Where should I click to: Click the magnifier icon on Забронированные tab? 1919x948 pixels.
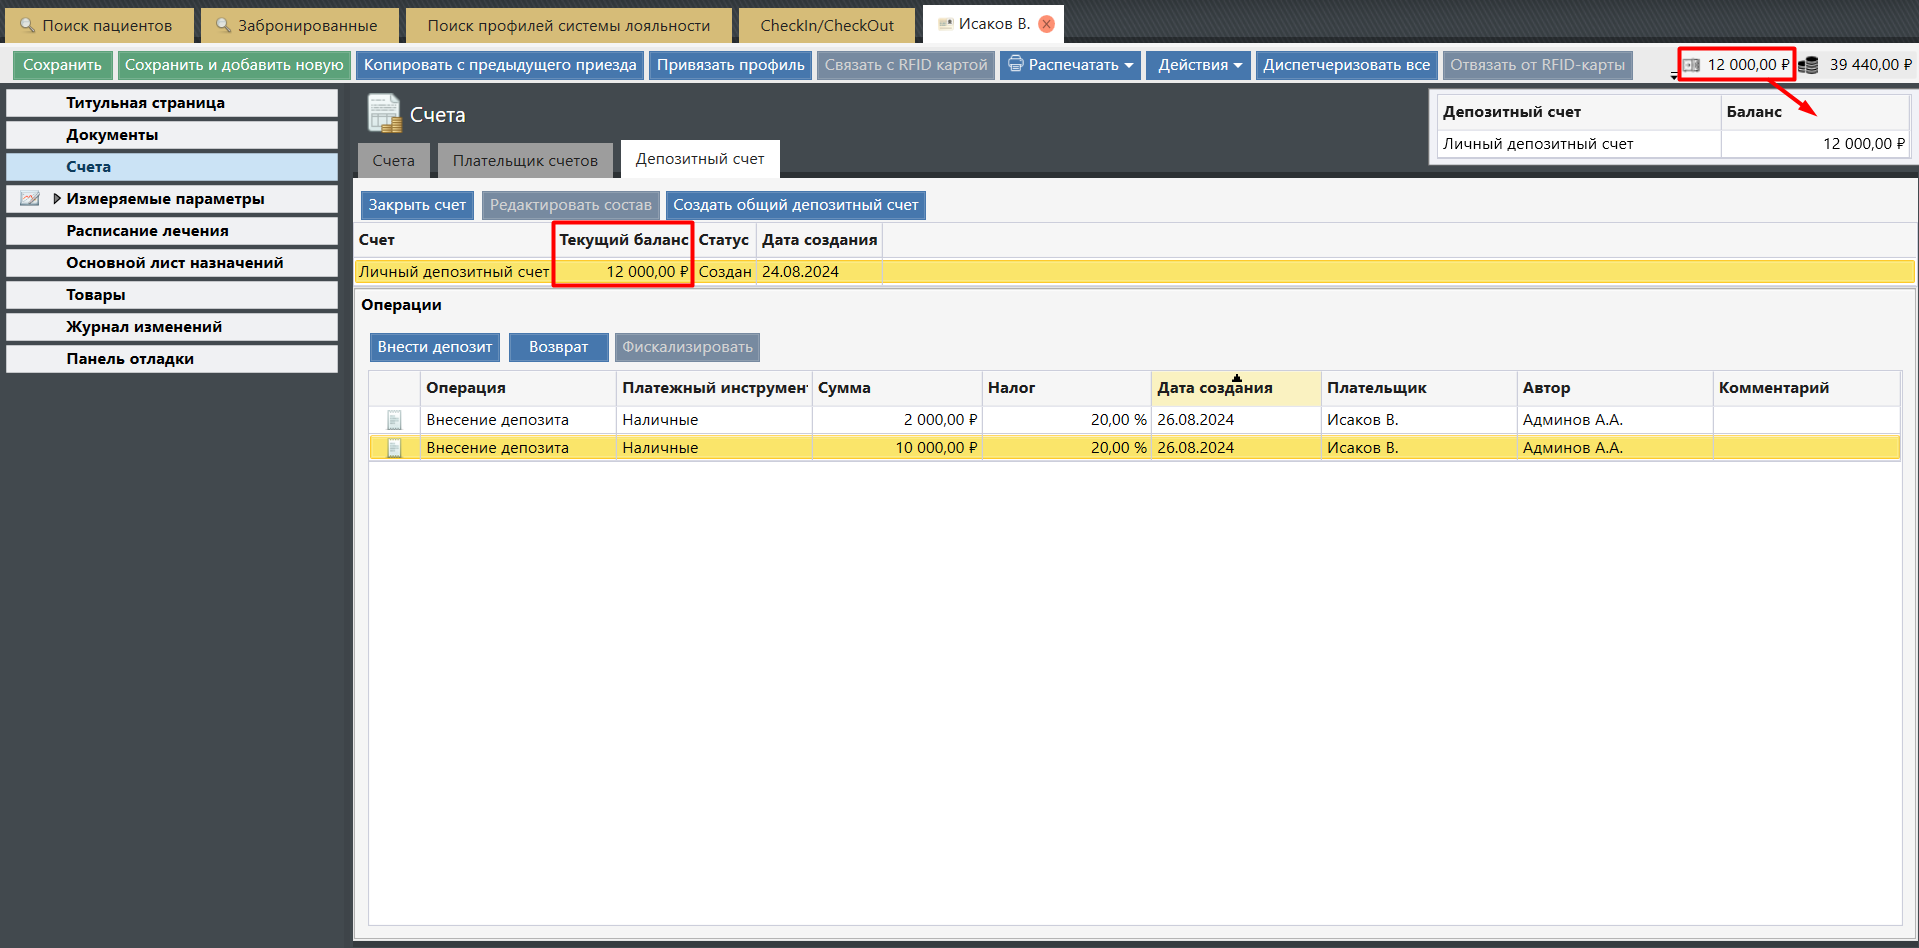[223, 25]
